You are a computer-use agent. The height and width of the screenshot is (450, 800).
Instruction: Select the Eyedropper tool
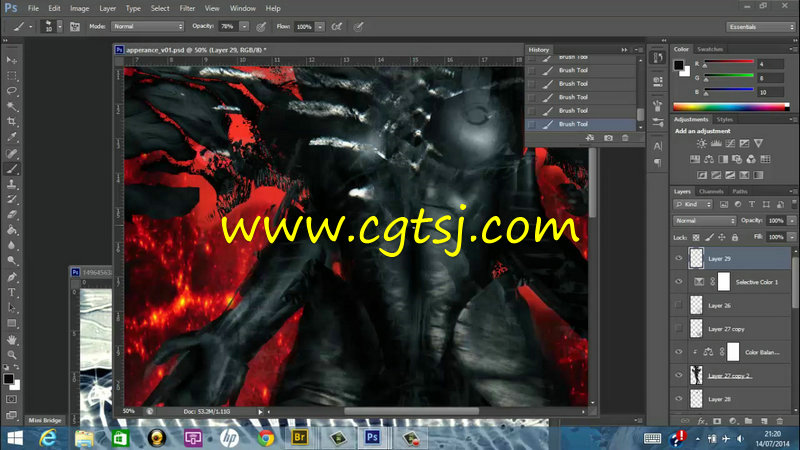coord(12,137)
